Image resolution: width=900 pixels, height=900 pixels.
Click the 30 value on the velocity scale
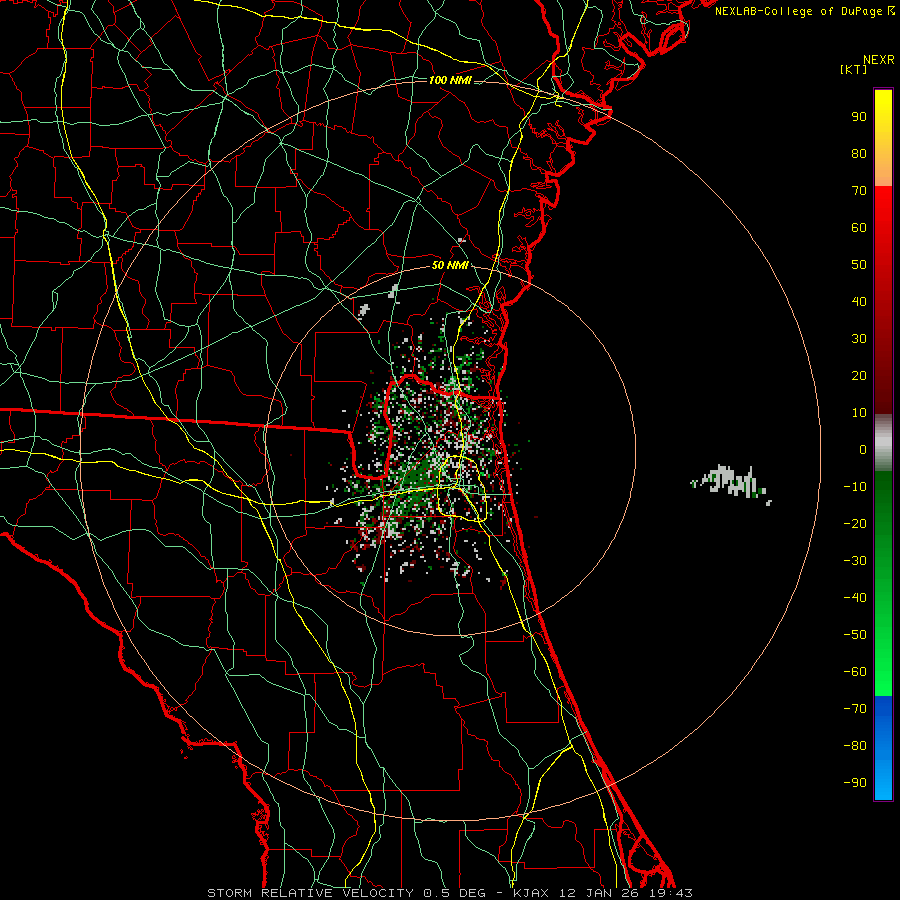(x=859, y=339)
